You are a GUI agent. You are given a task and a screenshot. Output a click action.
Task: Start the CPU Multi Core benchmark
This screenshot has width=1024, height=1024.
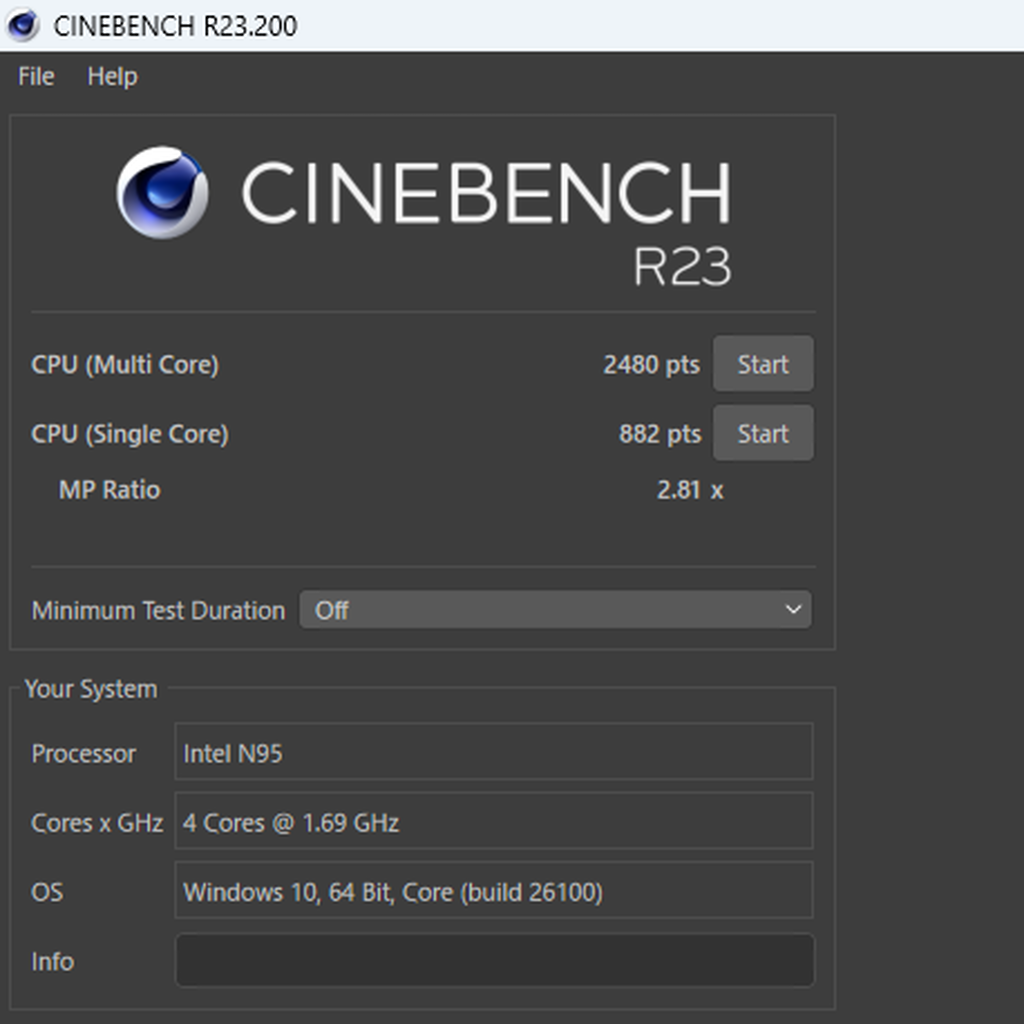click(762, 365)
